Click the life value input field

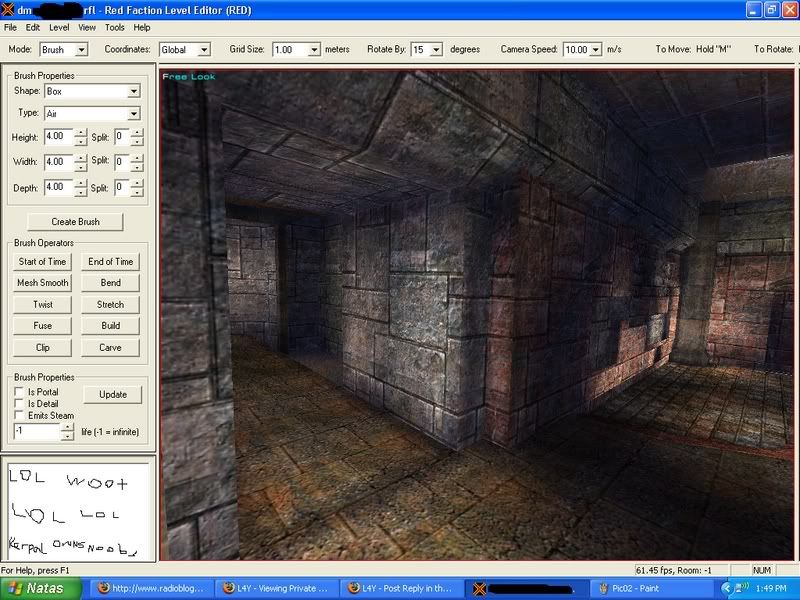[37, 432]
